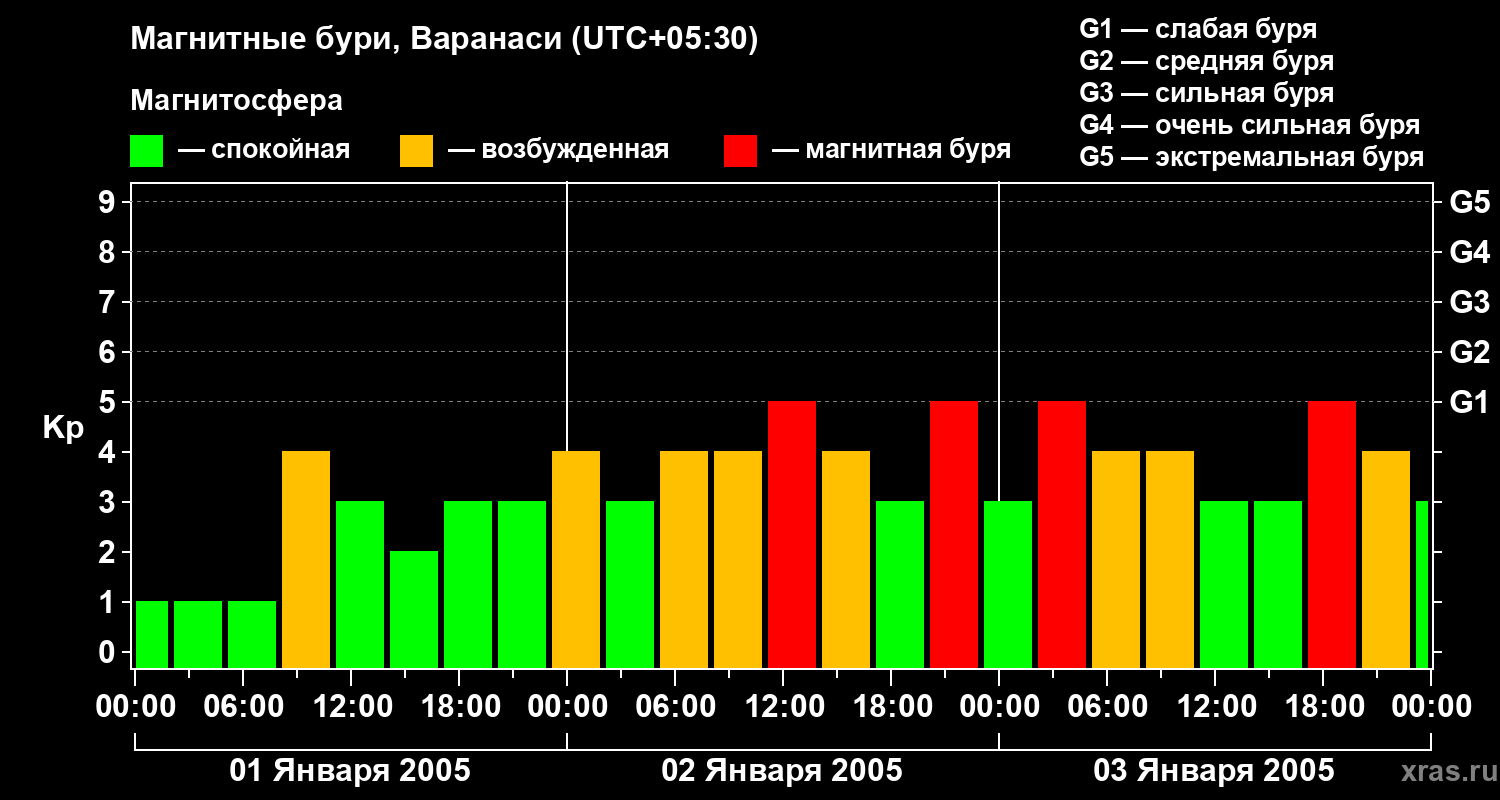This screenshot has width=1500, height=800.
Task: Click the '01 Января 2005' date label
Action: coord(350,771)
